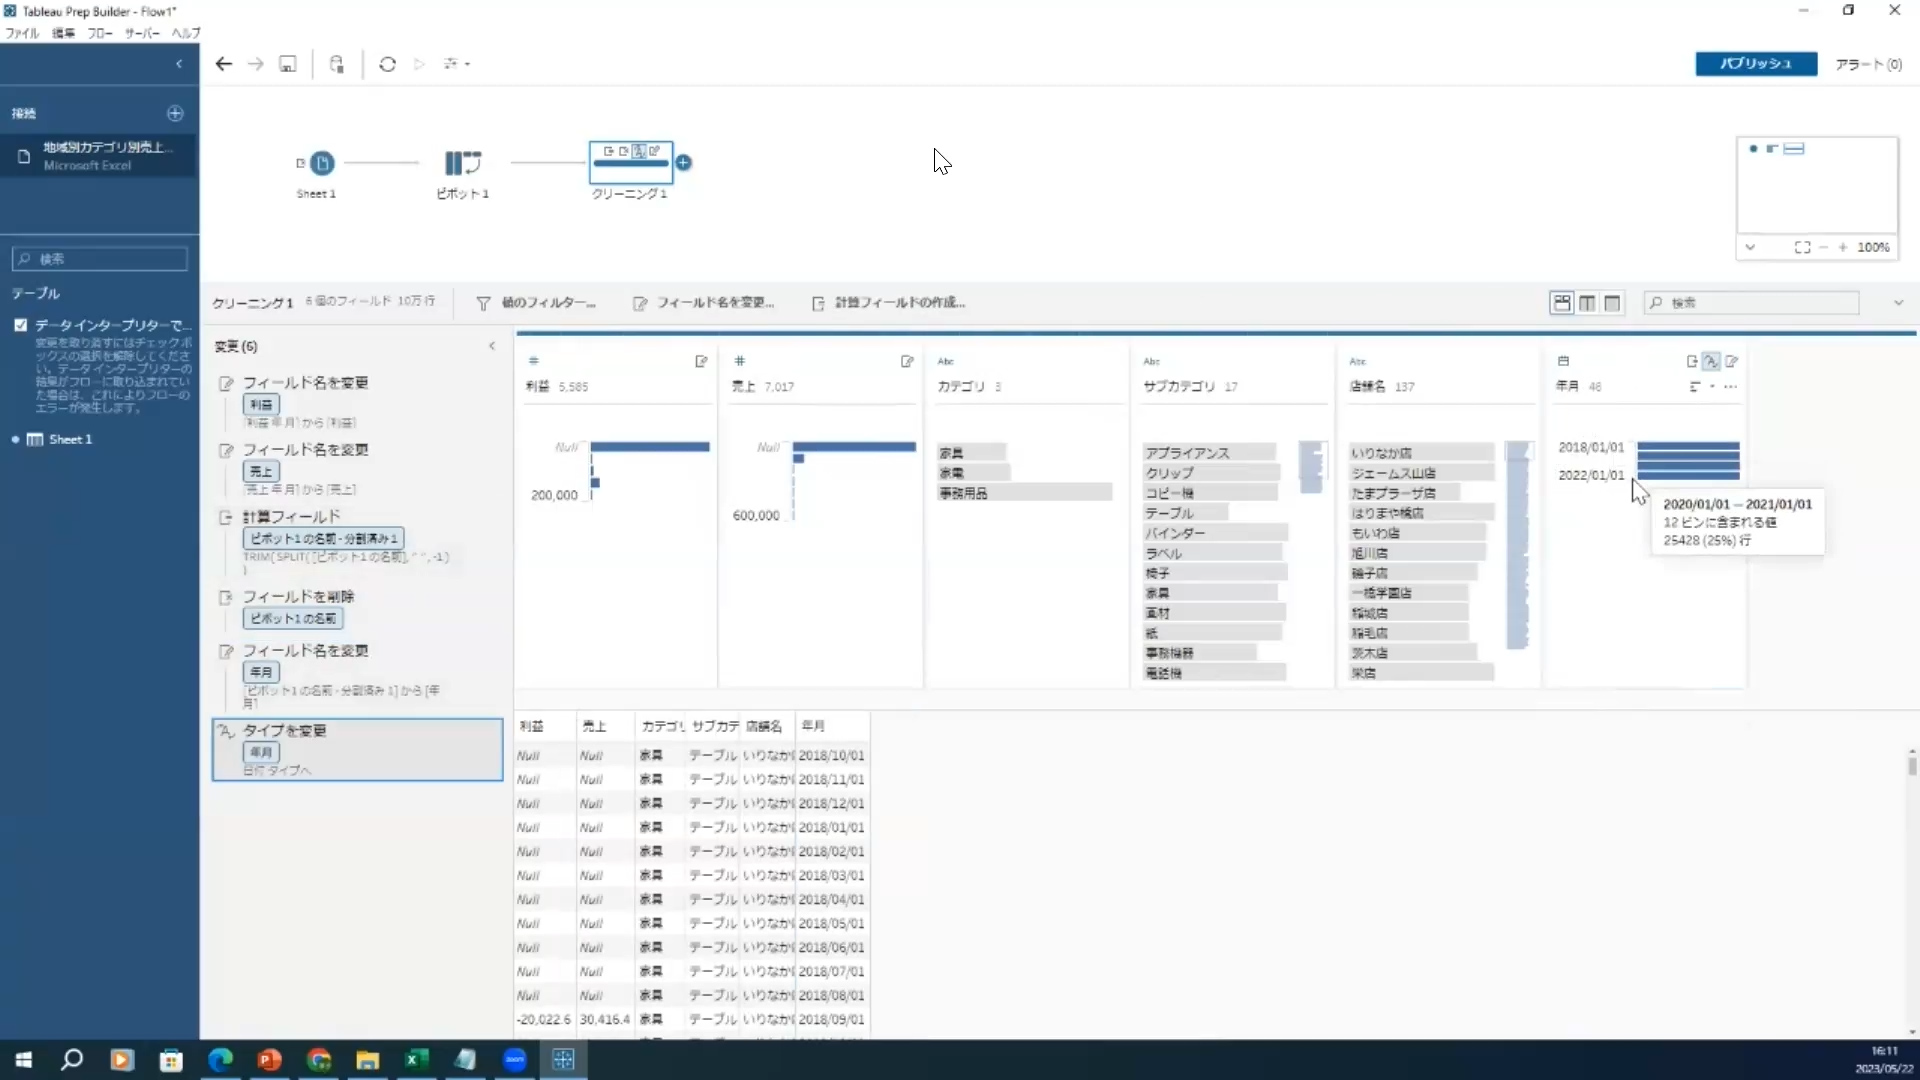Click the 年月 column header in data grid
Image resolution: width=1920 pixels, height=1080 pixels.
[x=832, y=726]
